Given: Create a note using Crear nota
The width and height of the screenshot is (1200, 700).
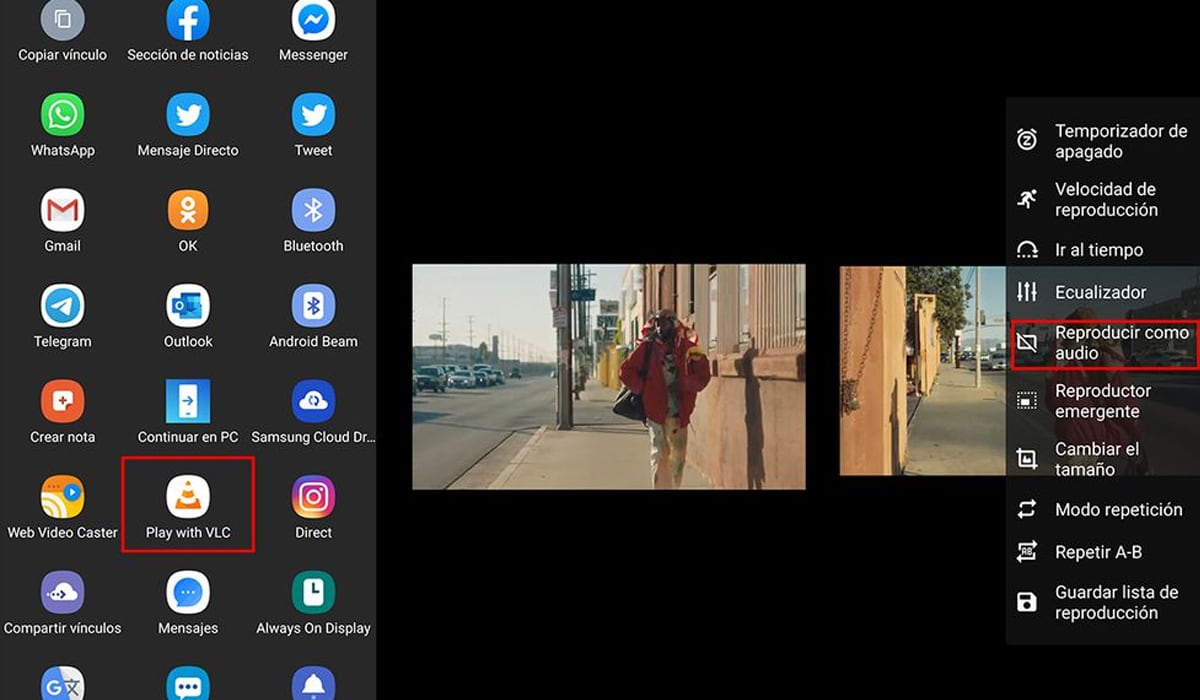Looking at the screenshot, I should [62, 410].
